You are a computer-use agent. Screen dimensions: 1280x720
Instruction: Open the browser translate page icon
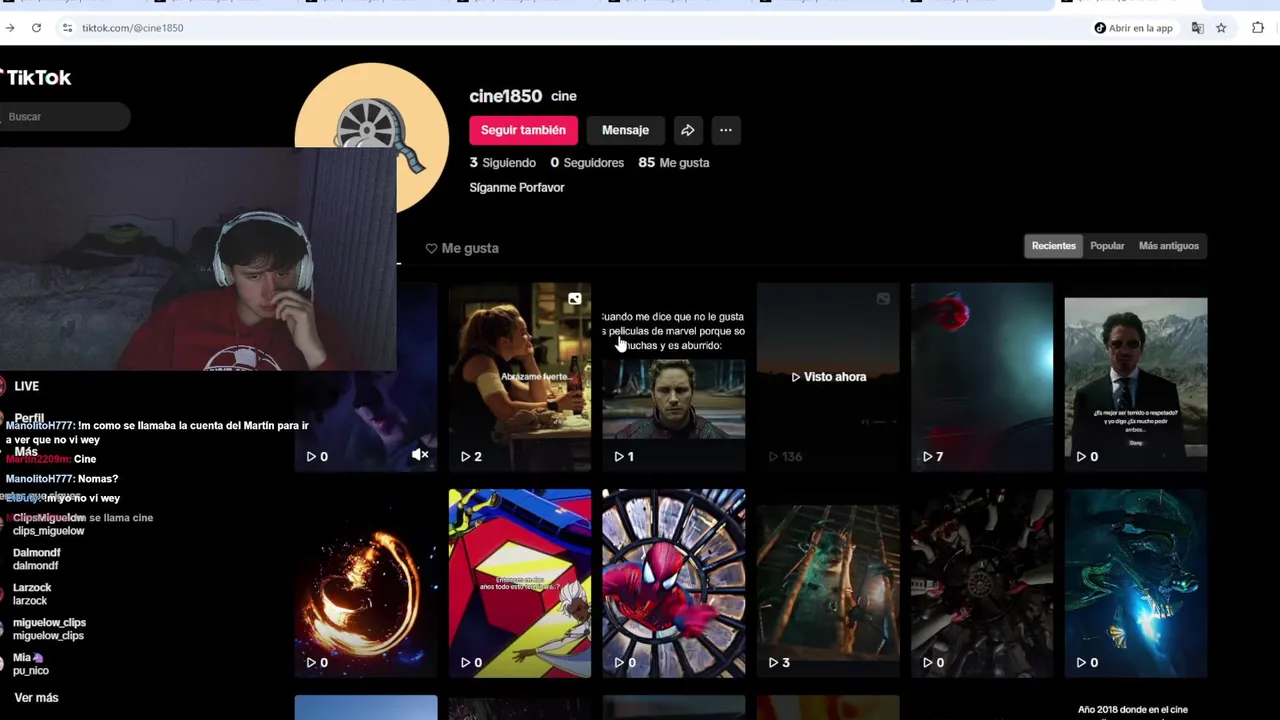point(1197,28)
